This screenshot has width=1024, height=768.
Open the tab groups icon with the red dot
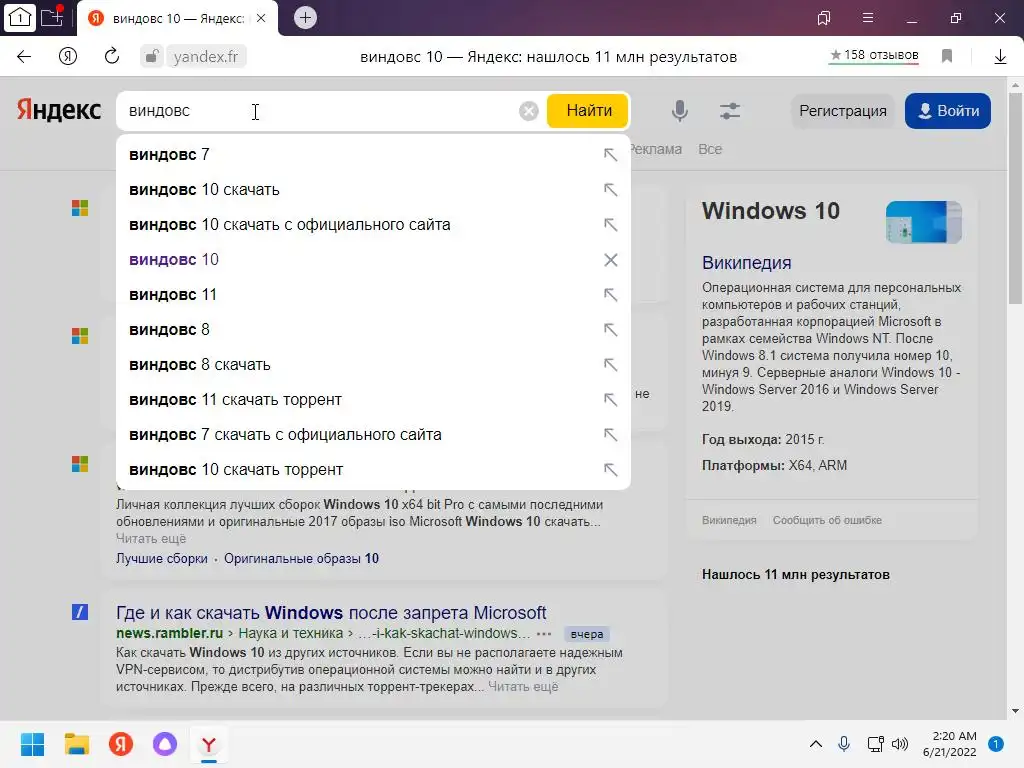pyautogui.click(x=52, y=17)
